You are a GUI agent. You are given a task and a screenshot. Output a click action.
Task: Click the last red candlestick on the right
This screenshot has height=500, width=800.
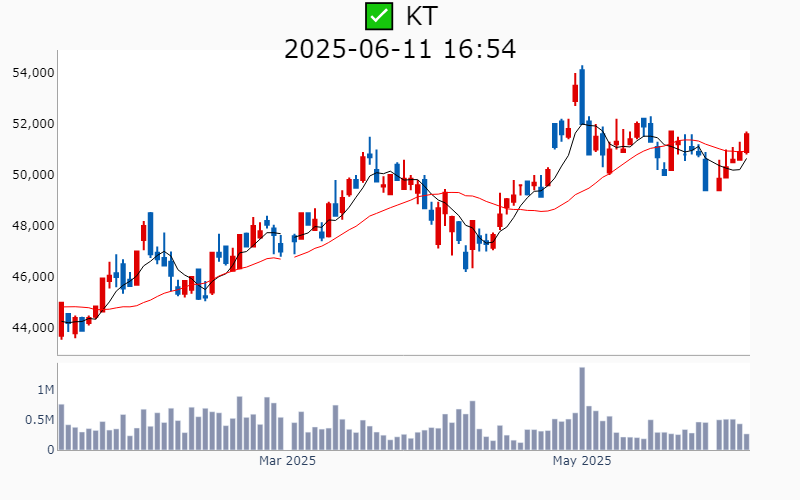pyautogui.click(x=747, y=143)
